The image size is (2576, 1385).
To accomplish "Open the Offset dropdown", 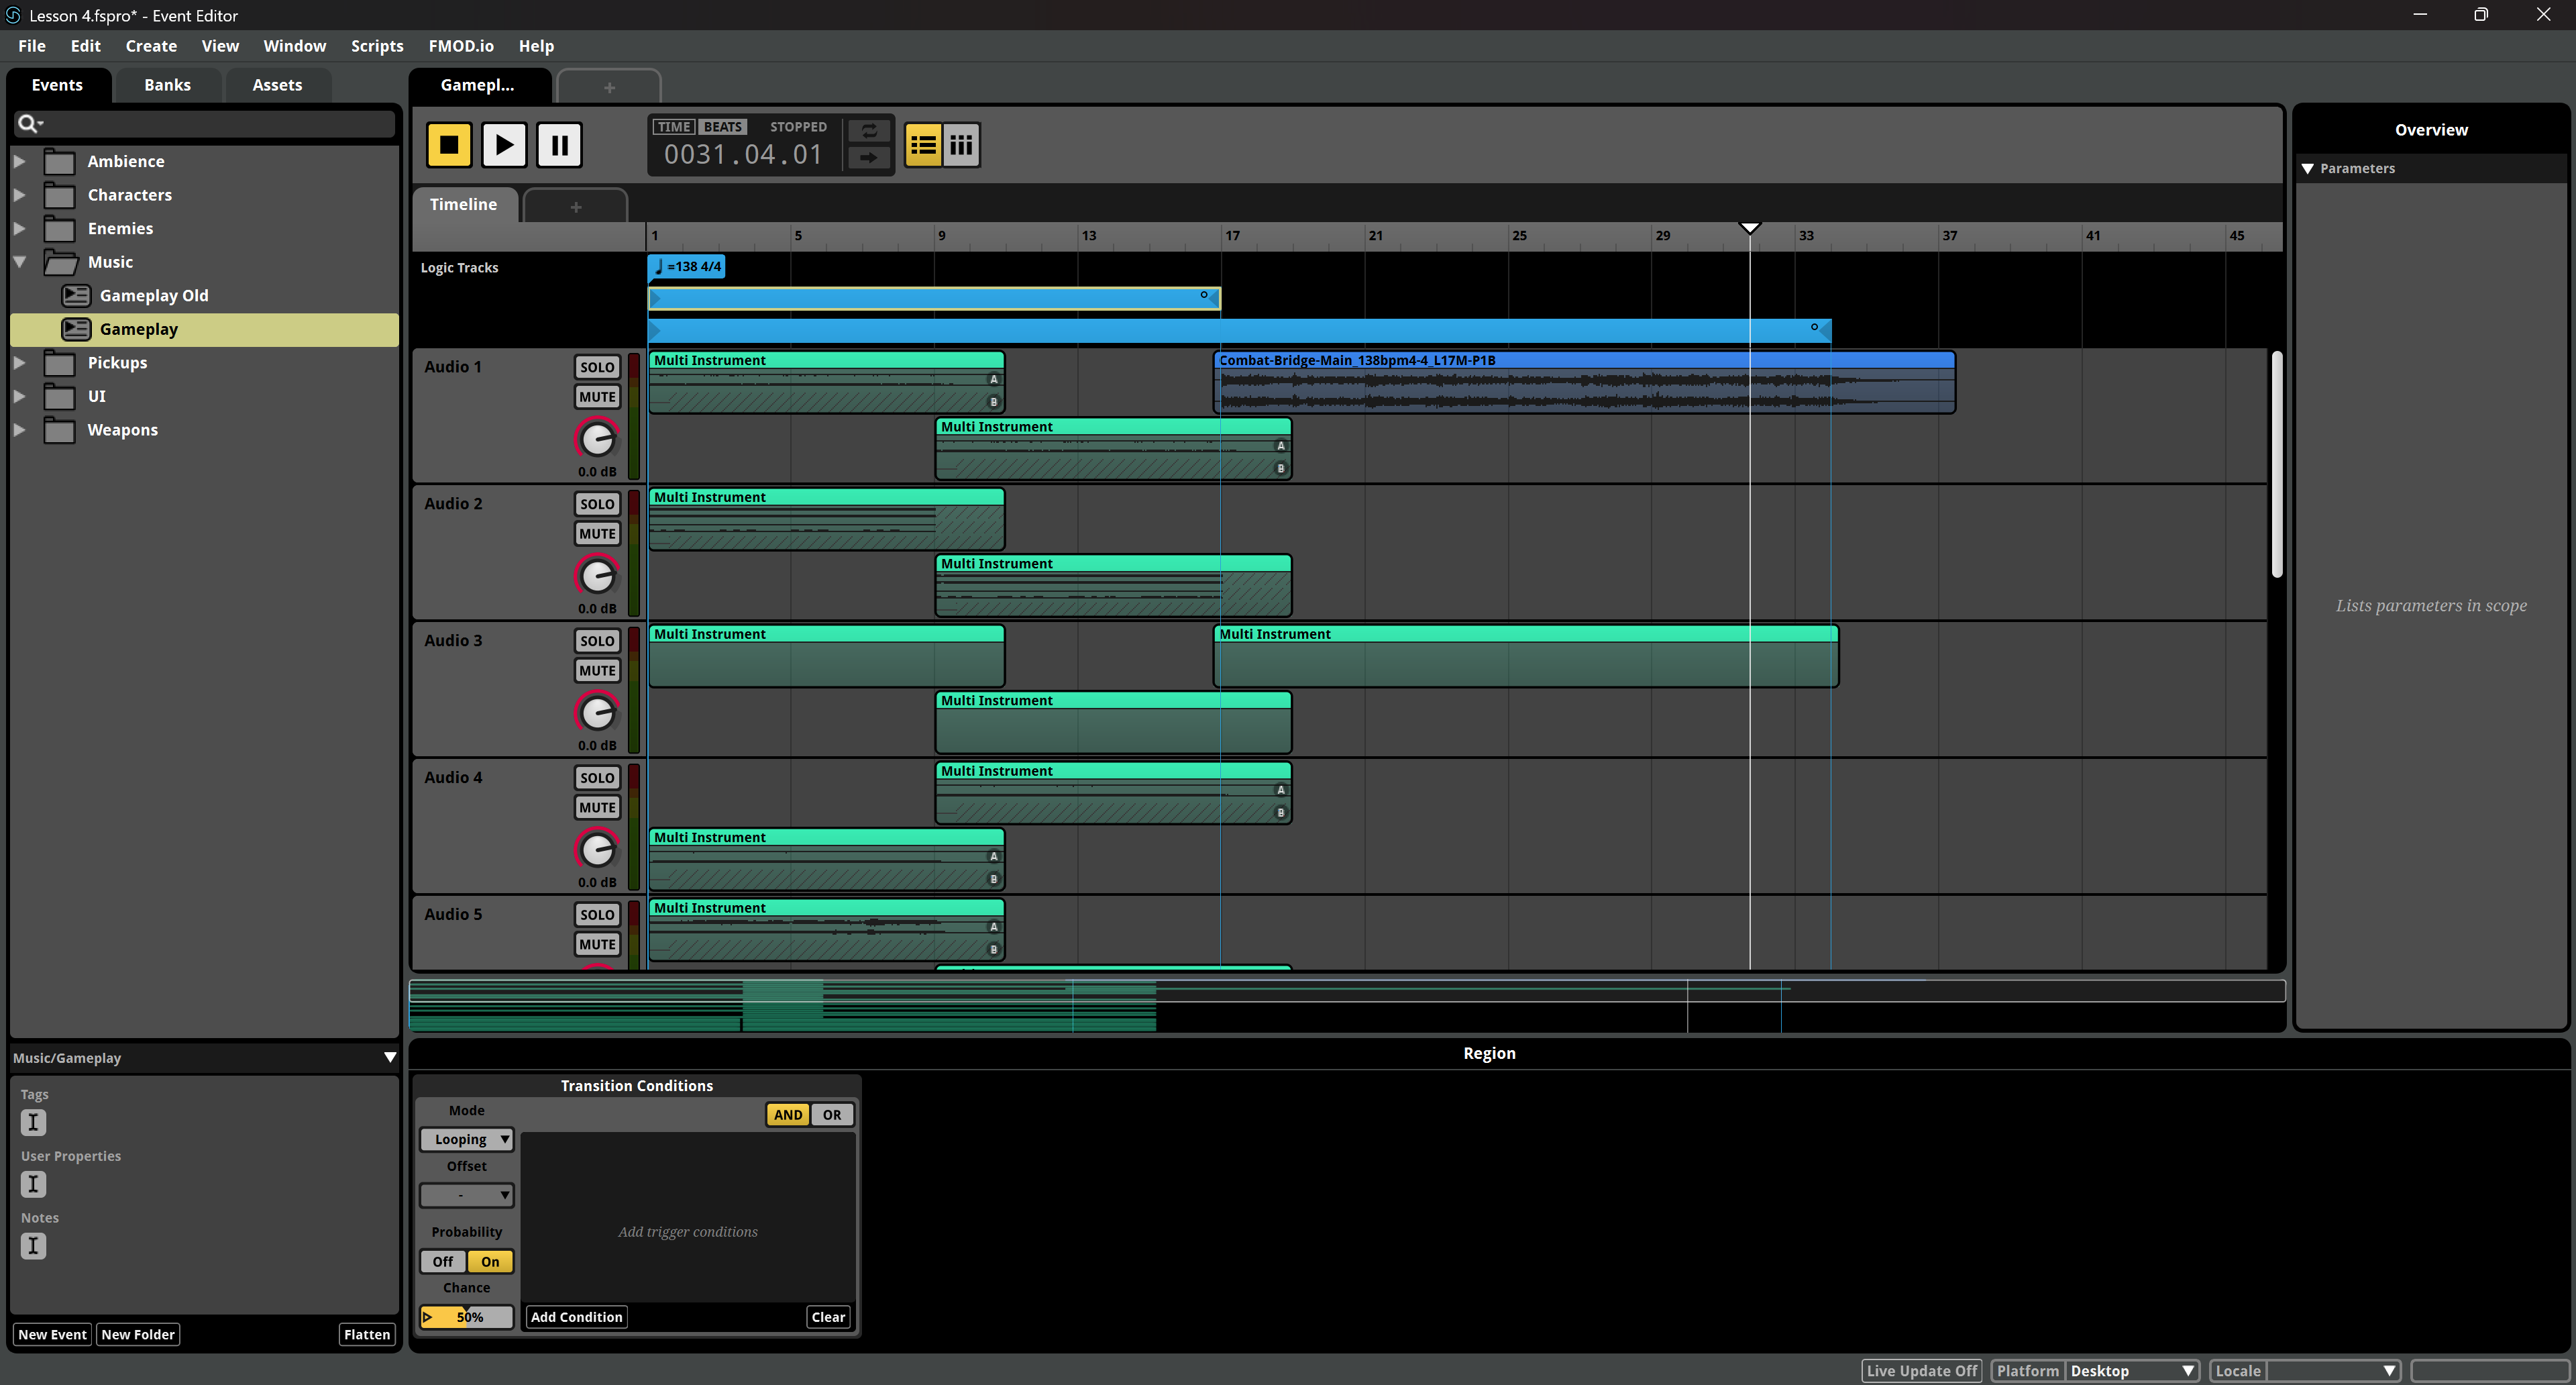I will point(467,1195).
